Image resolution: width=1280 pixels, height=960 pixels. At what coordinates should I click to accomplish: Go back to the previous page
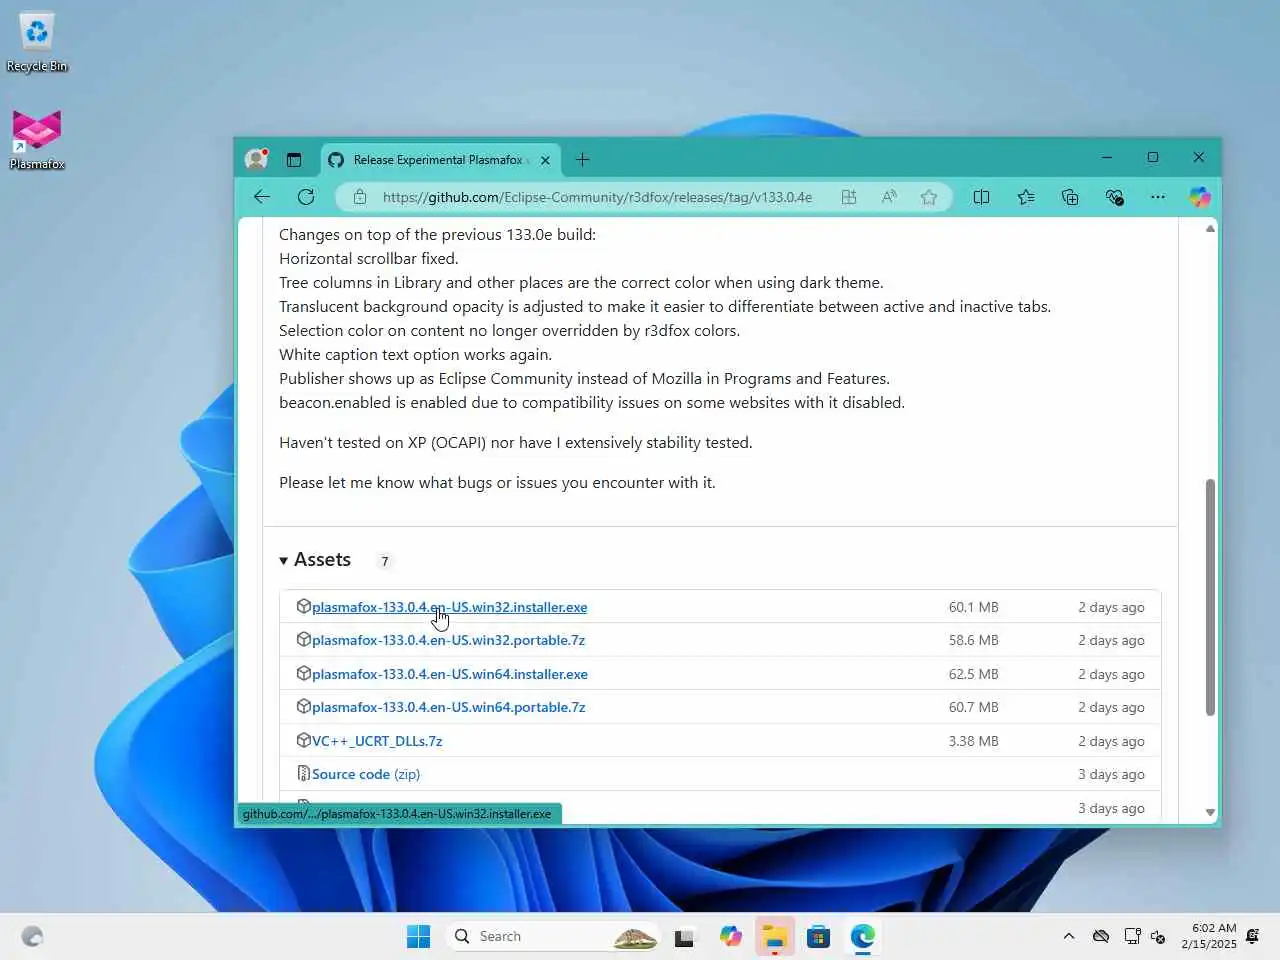[262, 197]
